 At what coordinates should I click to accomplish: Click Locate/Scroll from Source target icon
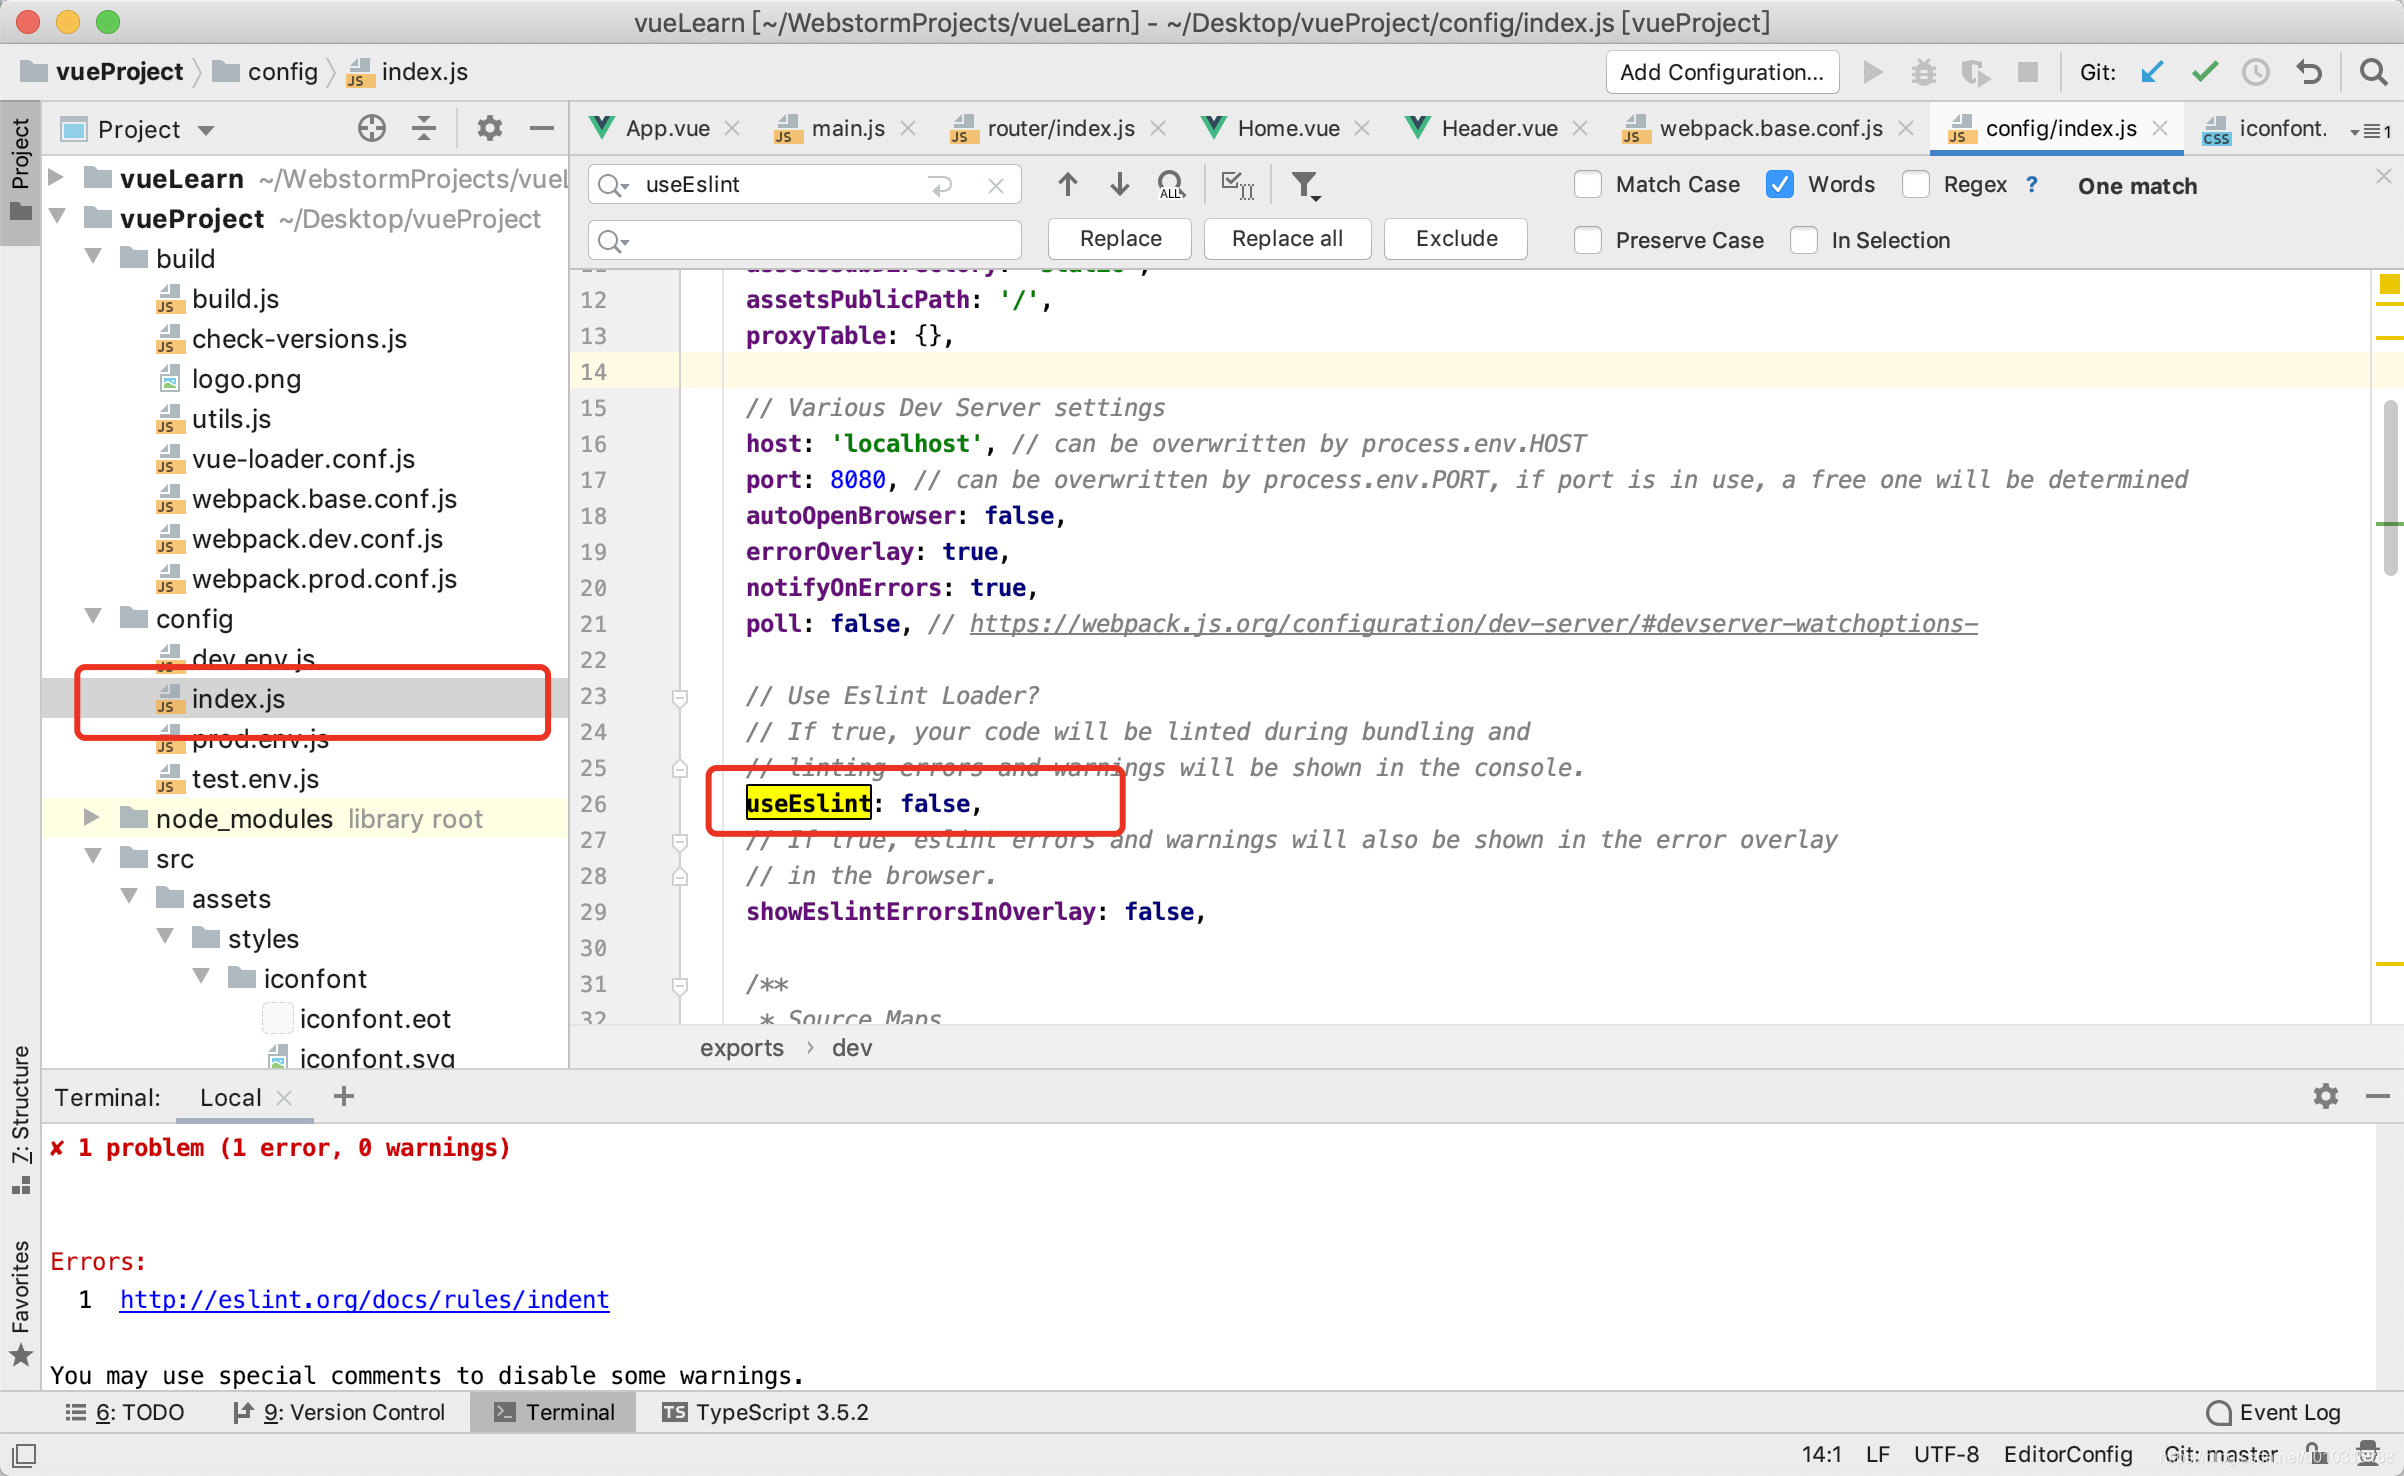[x=372, y=129]
